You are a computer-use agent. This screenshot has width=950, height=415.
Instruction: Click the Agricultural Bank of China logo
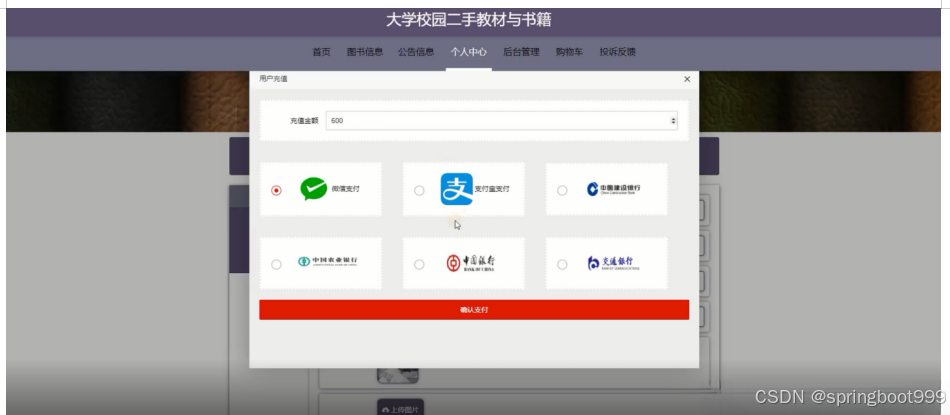328,262
